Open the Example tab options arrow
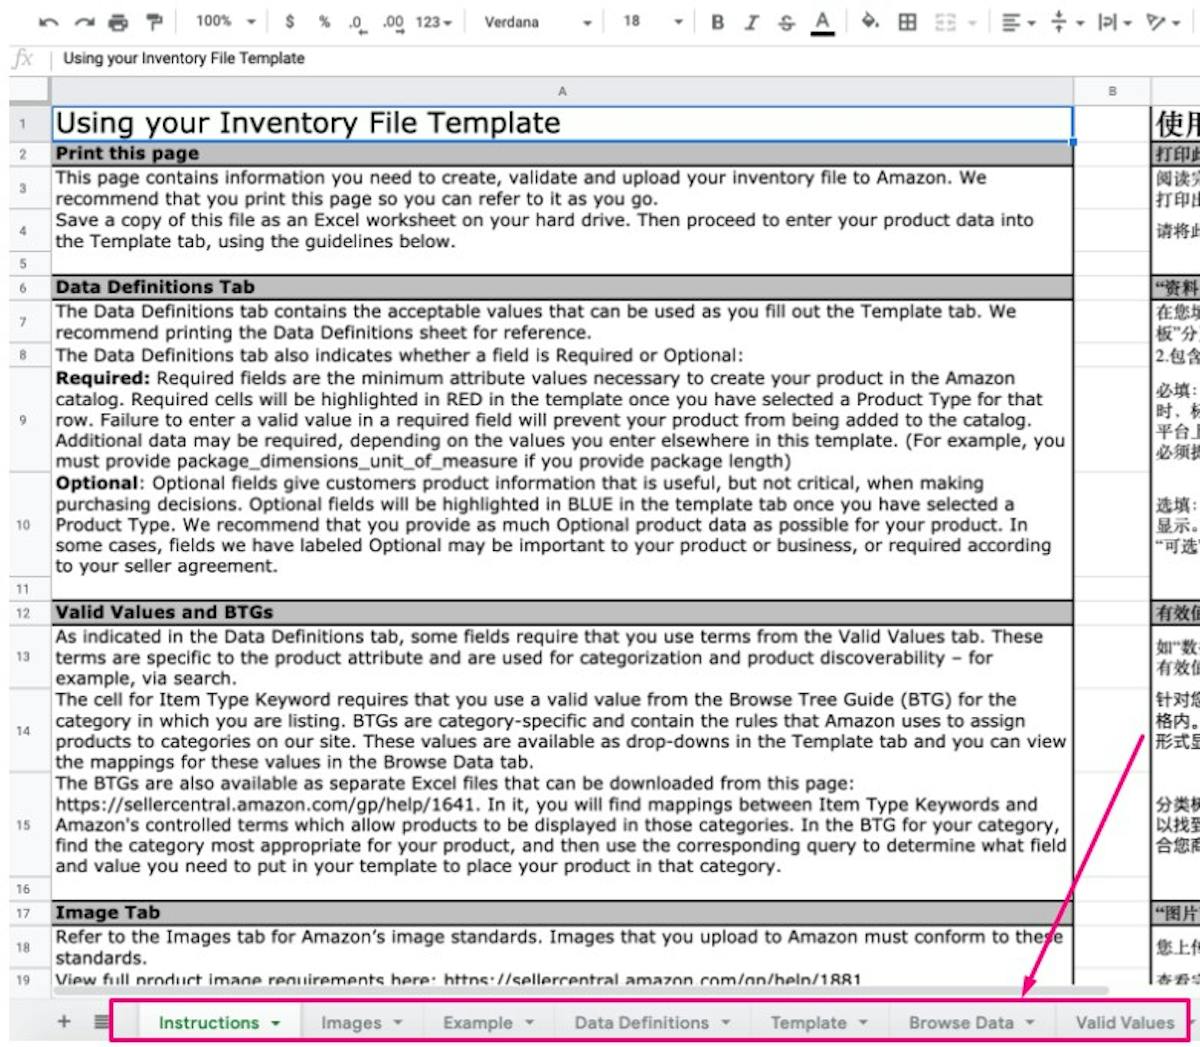This screenshot has height=1047, width=1200. 529,1023
